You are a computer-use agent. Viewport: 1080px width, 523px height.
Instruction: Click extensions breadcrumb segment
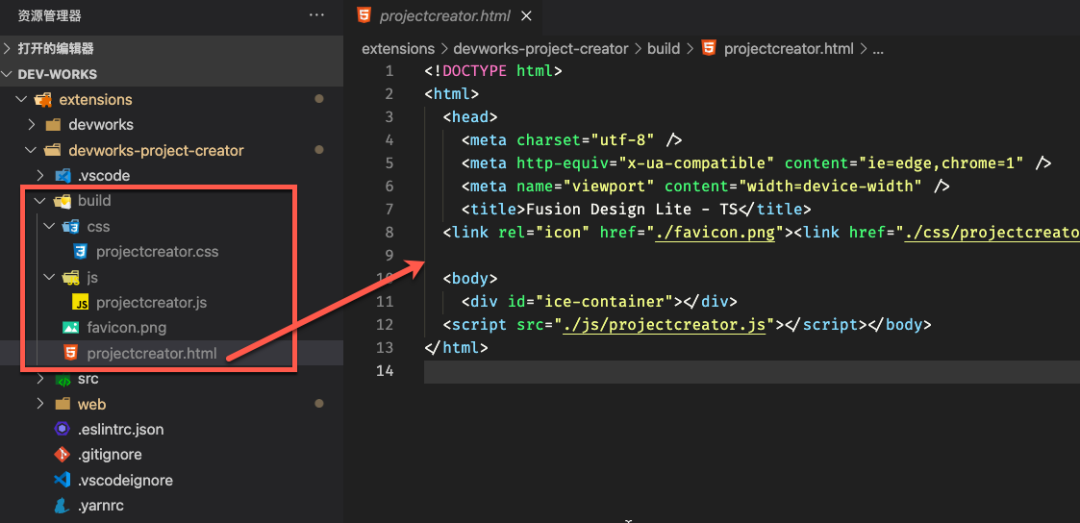click(x=398, y=49)
